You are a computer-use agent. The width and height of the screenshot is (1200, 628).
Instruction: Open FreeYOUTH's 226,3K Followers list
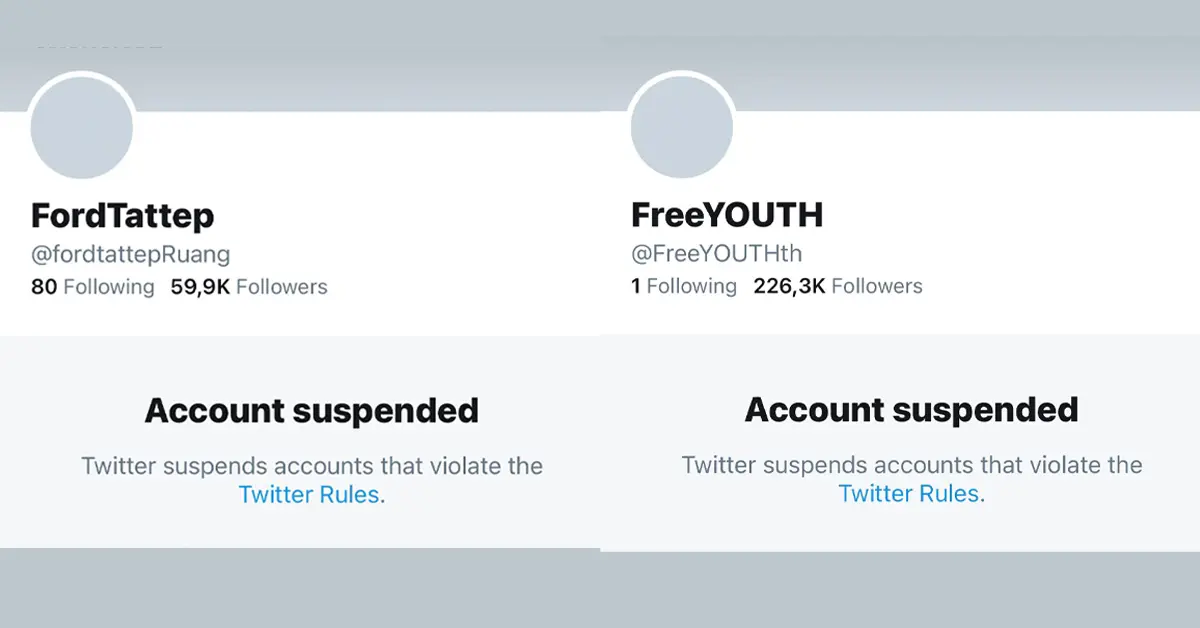click(x=838, y=287)
